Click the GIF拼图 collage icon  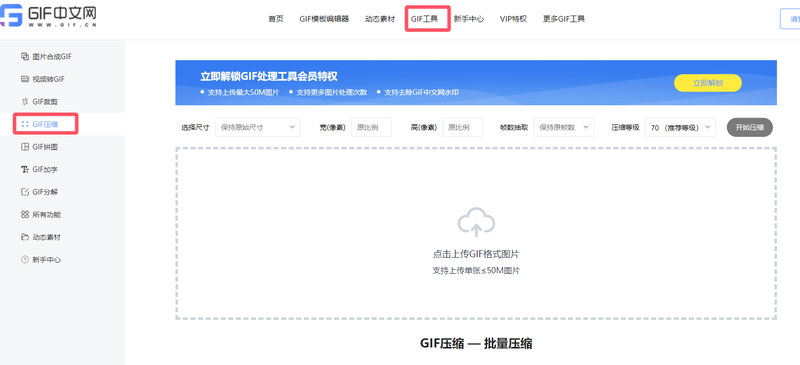[x=24, y=147]
